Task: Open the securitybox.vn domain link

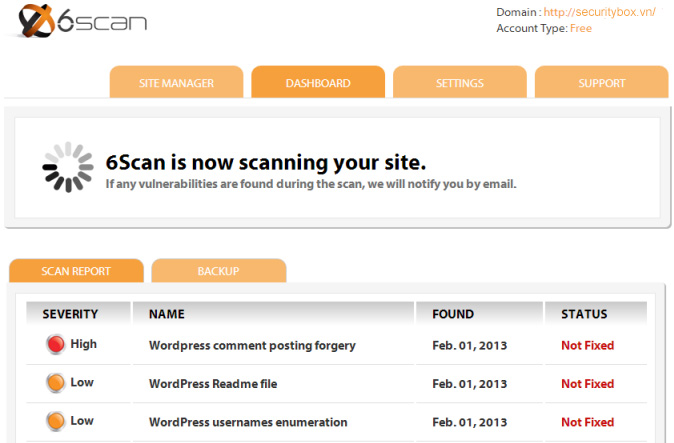Action: pos(600,12)
